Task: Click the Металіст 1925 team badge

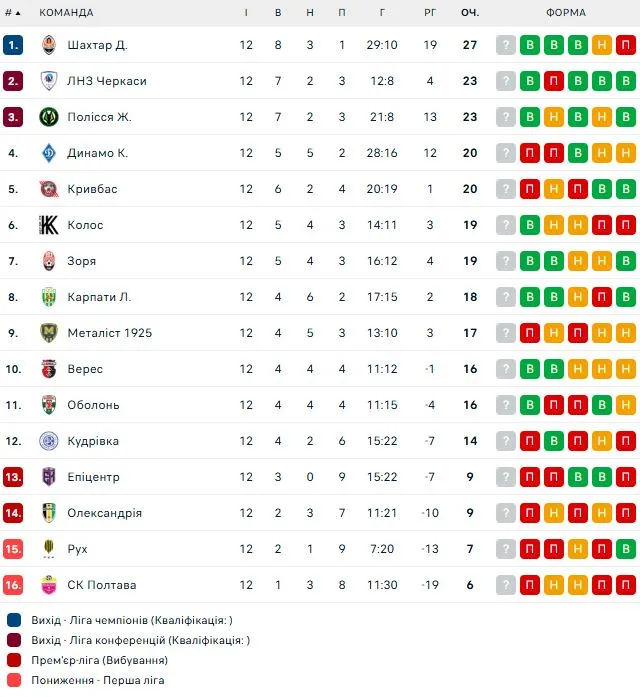Action: click(49, 333)
